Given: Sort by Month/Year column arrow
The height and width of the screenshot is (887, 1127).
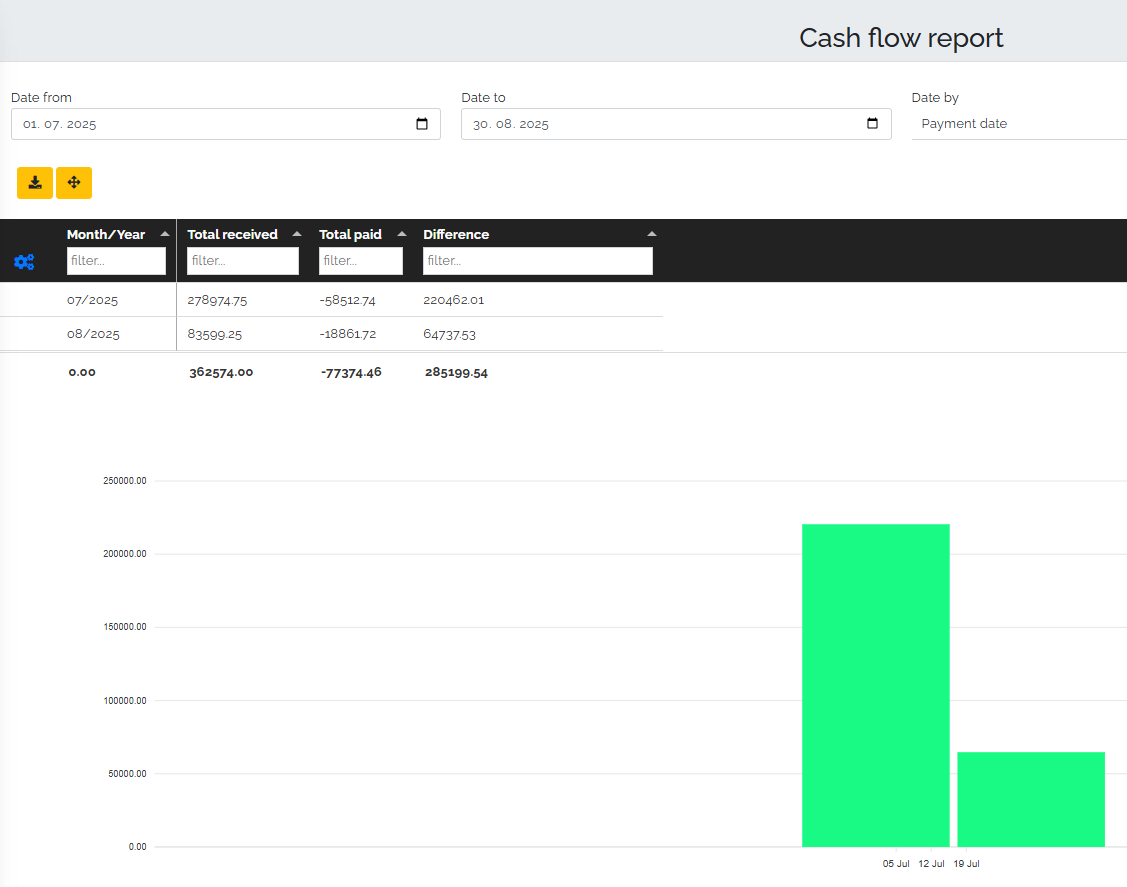Looking at the screenshot, I should click(x=165, y=234).
